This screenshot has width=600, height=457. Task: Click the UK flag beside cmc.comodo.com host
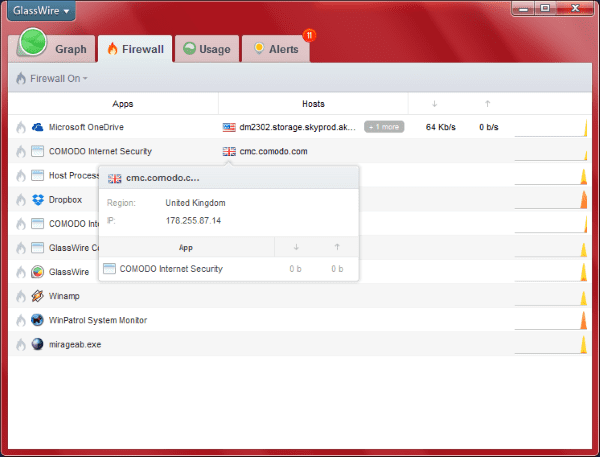coord(229,152)
